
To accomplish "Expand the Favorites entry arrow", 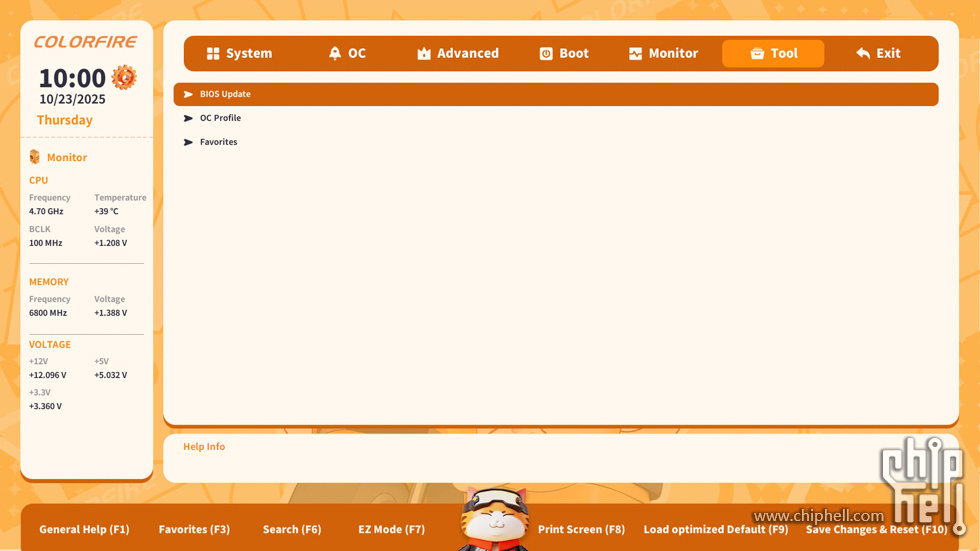I will 188,142.
